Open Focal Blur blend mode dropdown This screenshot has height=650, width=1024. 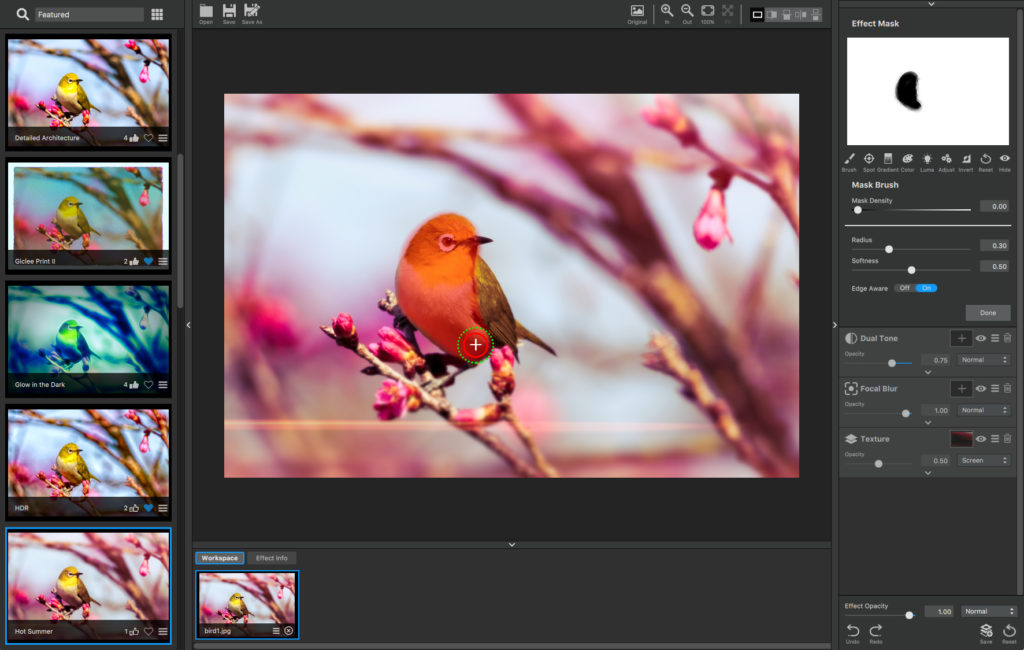[x=984, y=410]
